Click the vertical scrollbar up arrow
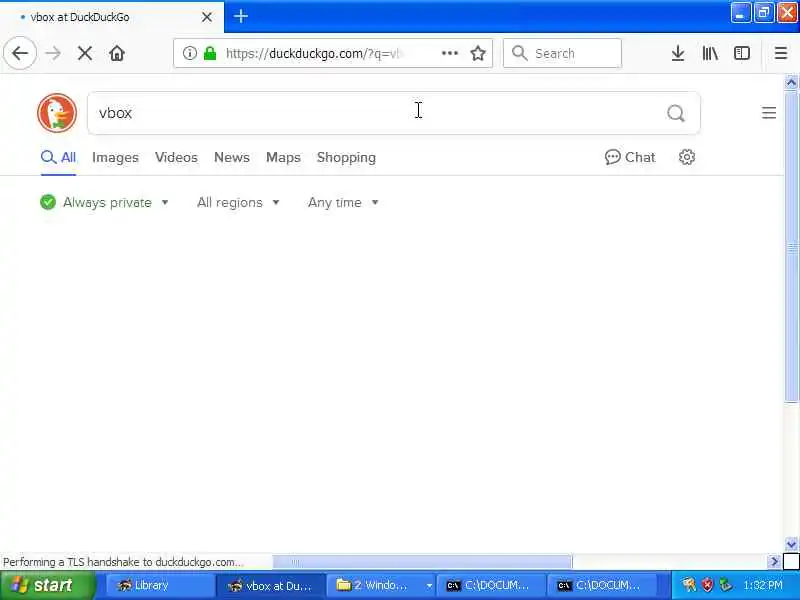 791,82
